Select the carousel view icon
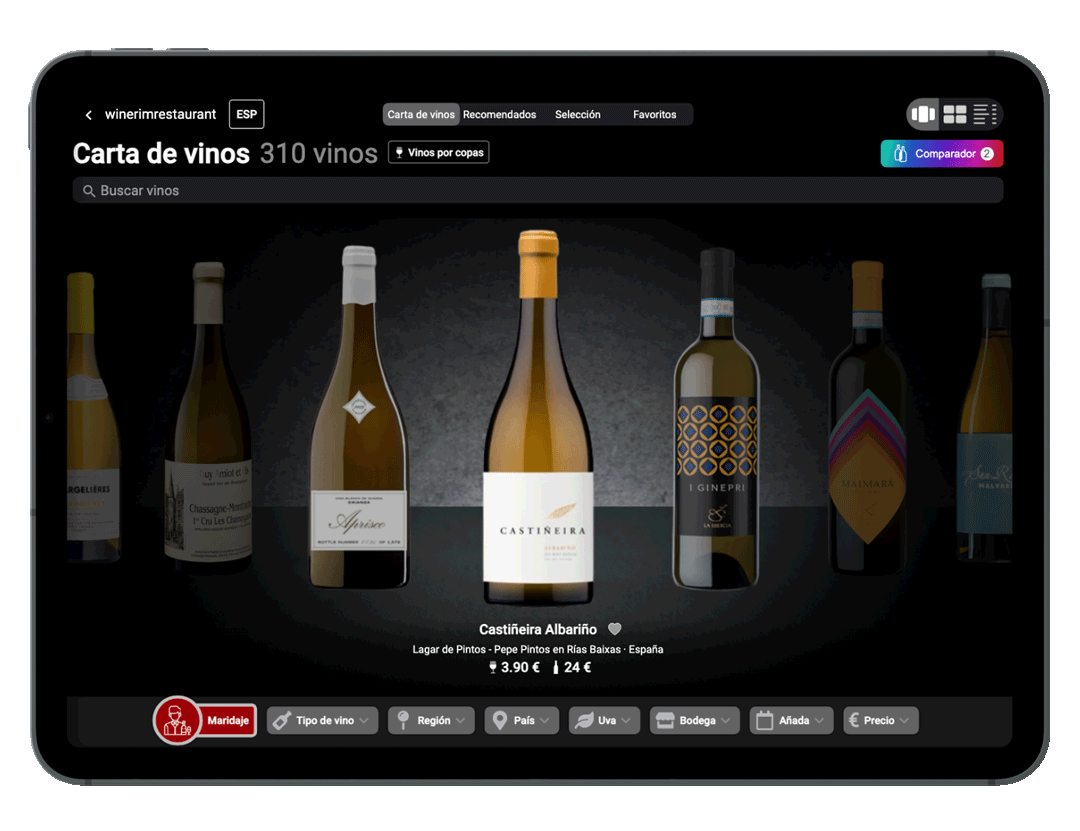The height and width of the screenshot is (831, 1080). (x=922, y=113)
